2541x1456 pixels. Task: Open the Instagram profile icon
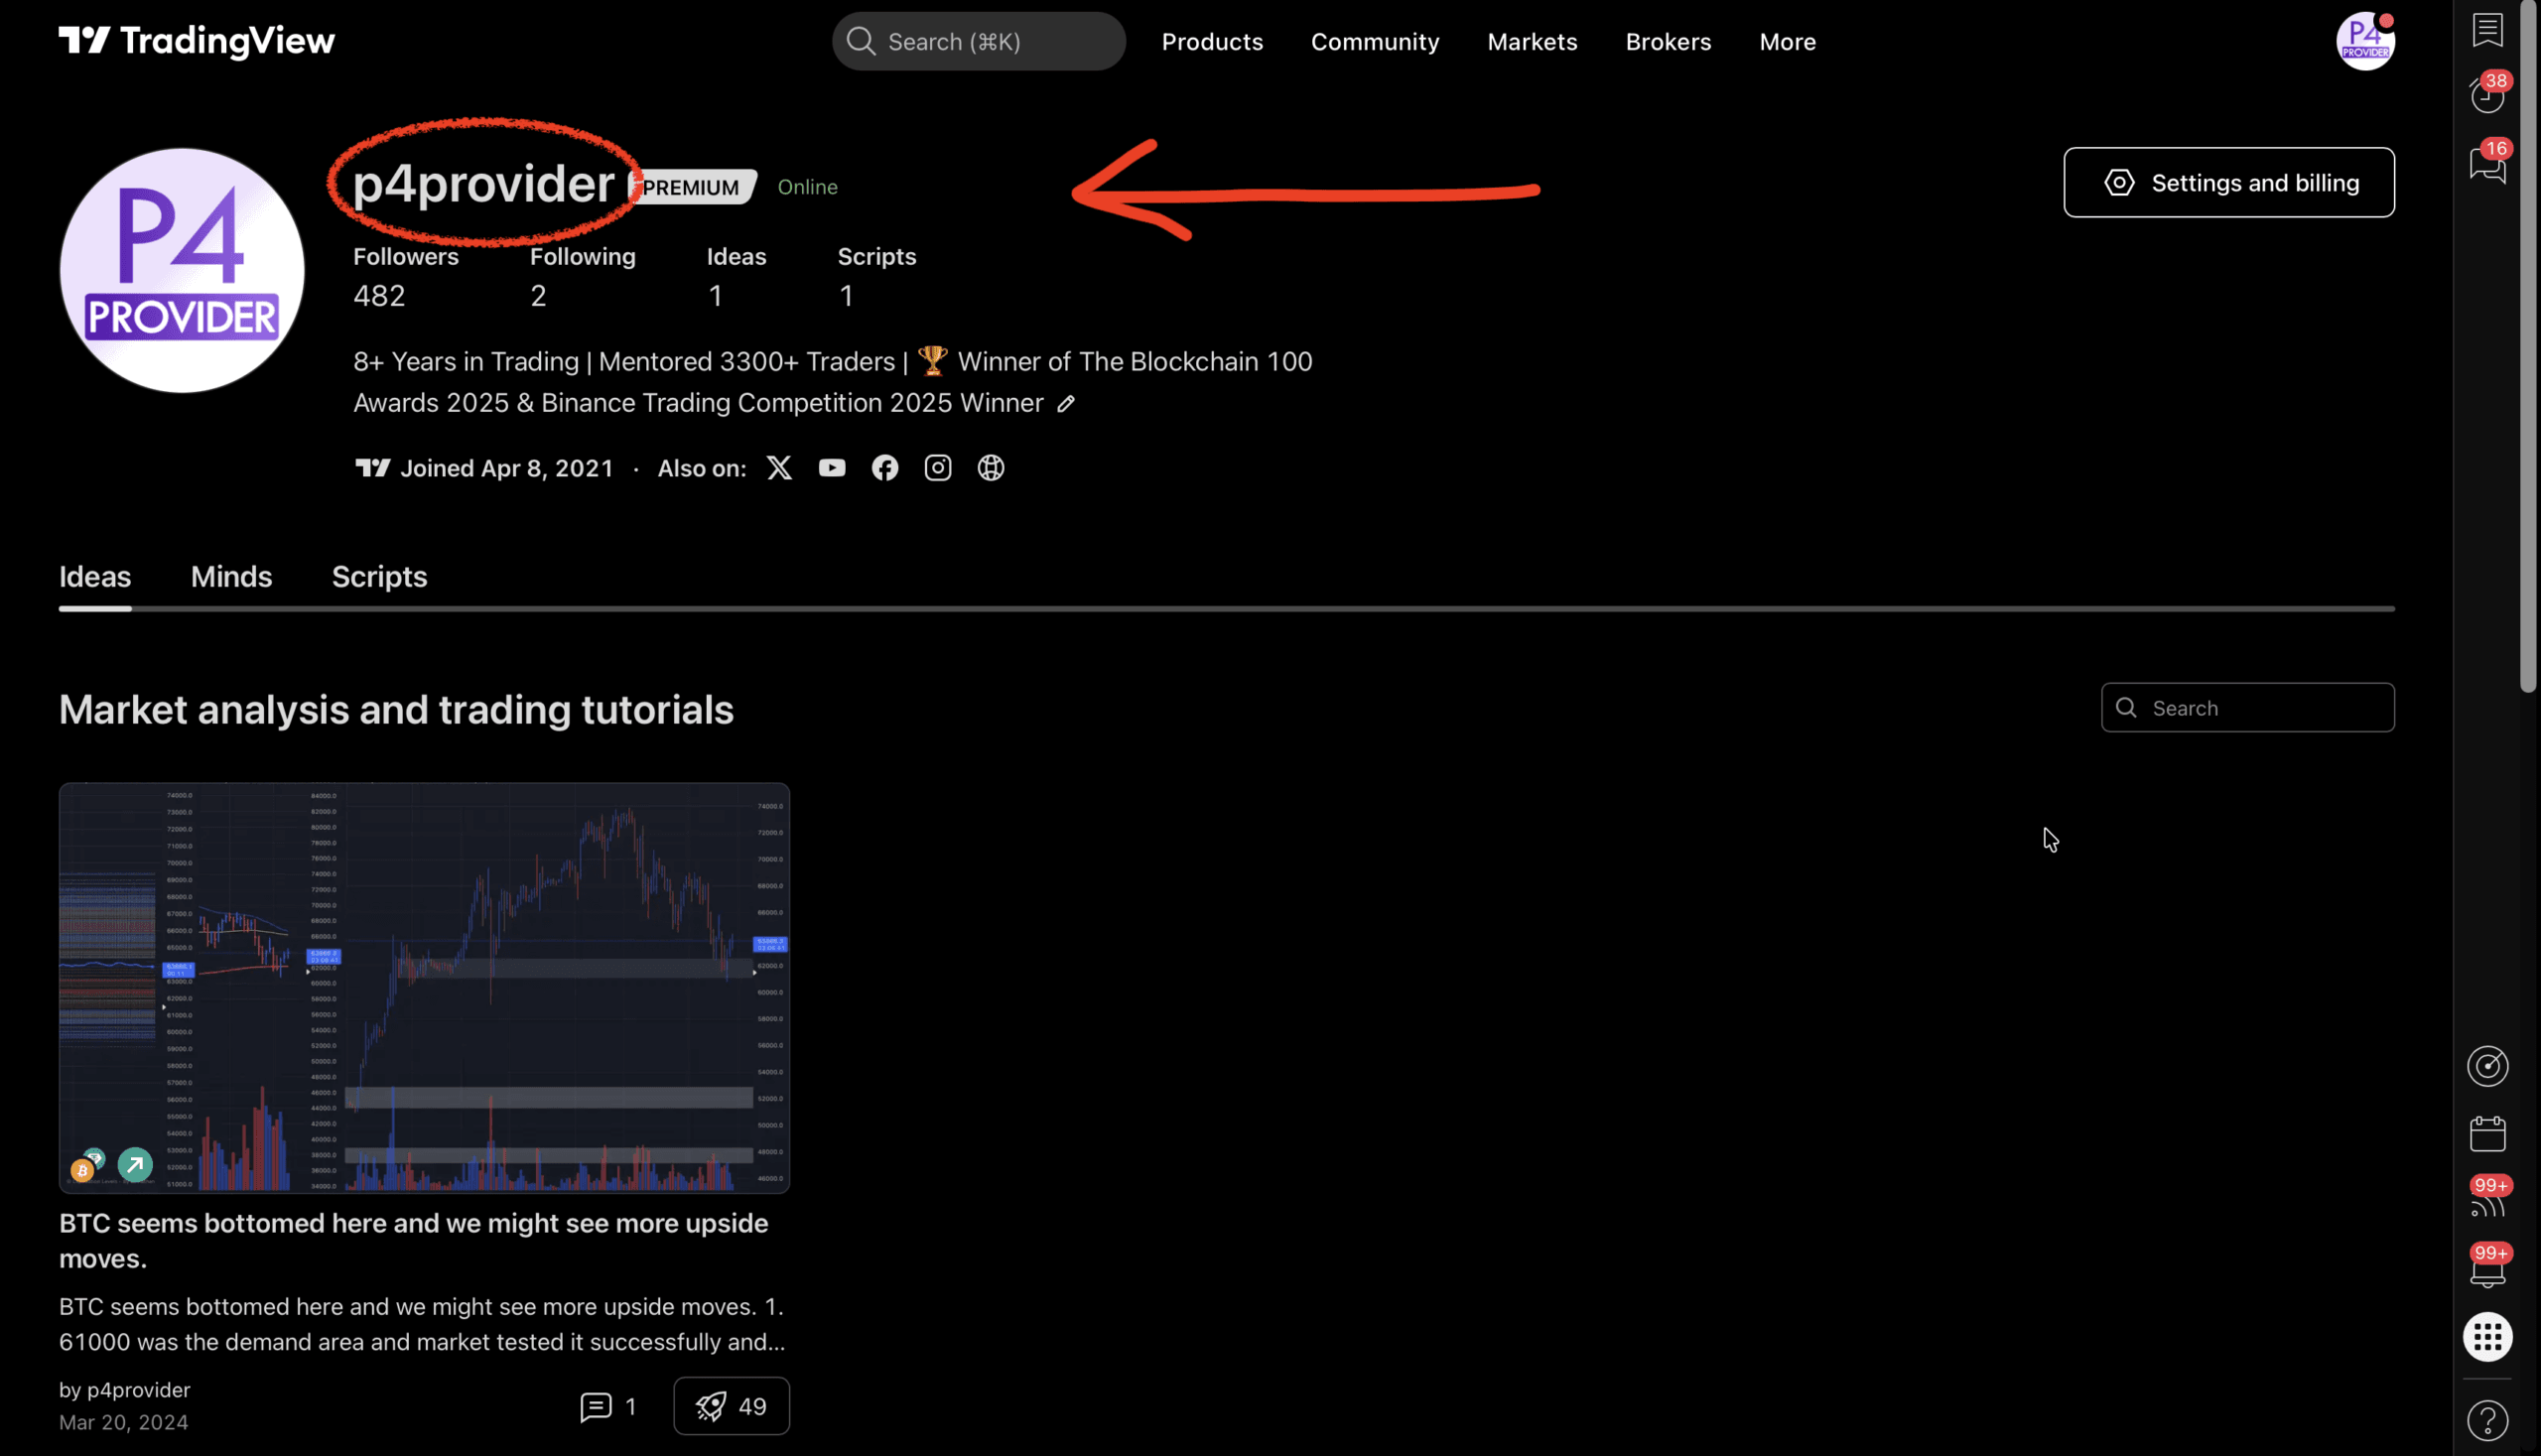[938, 468]
